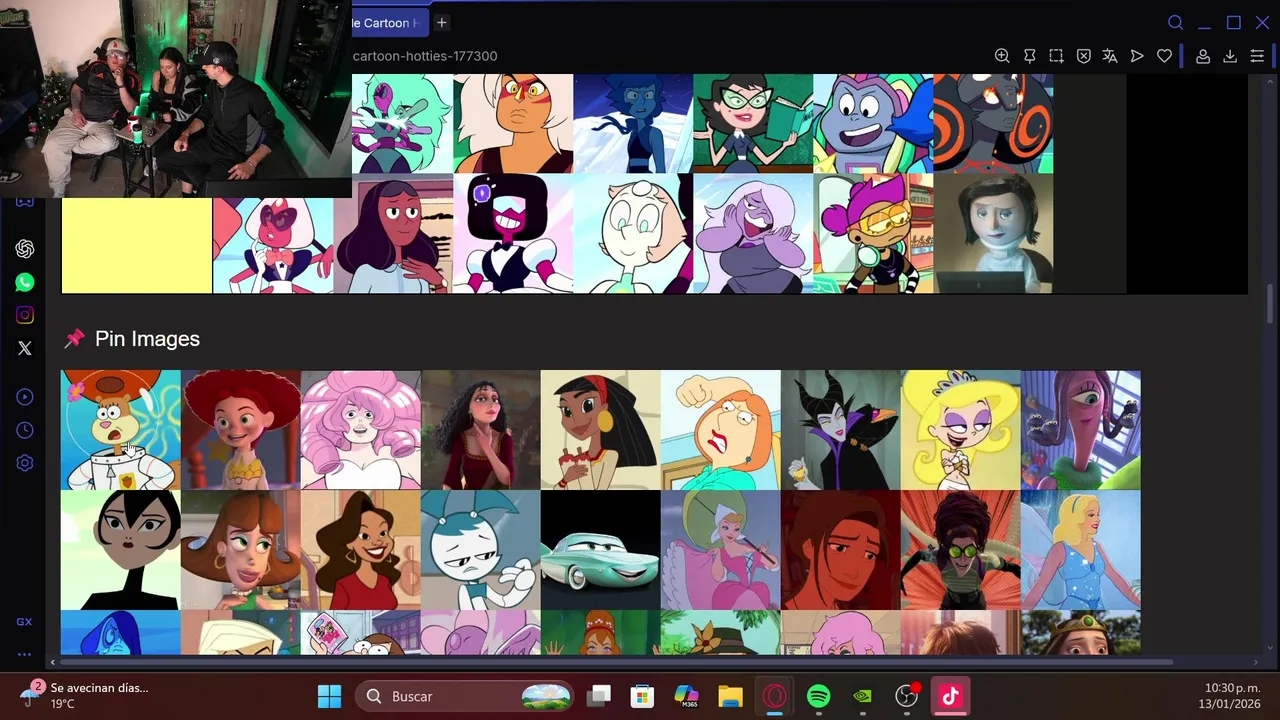Viewport: 1280px width, 720px height.
Task: Select the Pearl image in the tier row
Action: coord(633,234)
